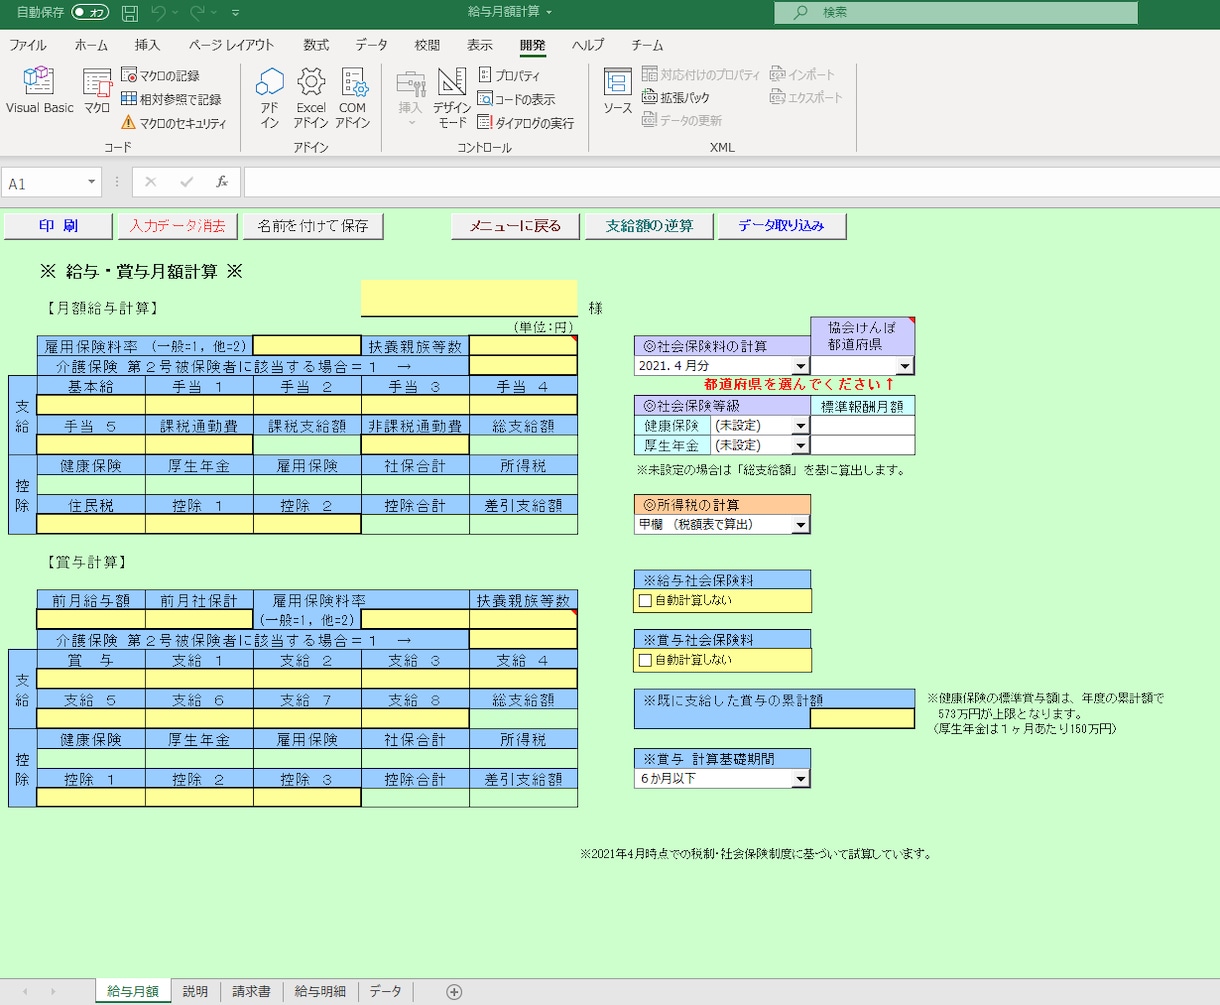Viewport: 1220px width, 1005px height.
Task: Select the 説明 sheet tab
Action: 195,992
